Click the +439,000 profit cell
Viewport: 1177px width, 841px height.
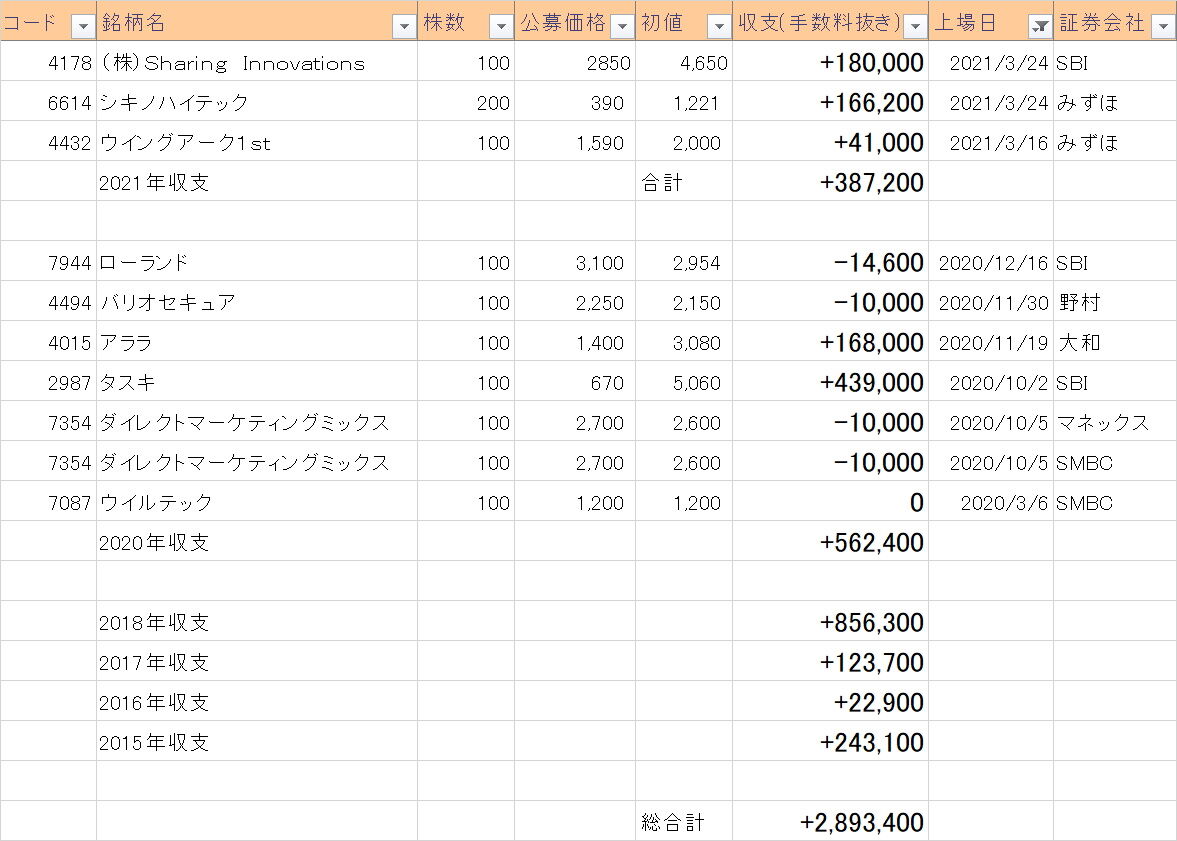click(x=830, y=381)
